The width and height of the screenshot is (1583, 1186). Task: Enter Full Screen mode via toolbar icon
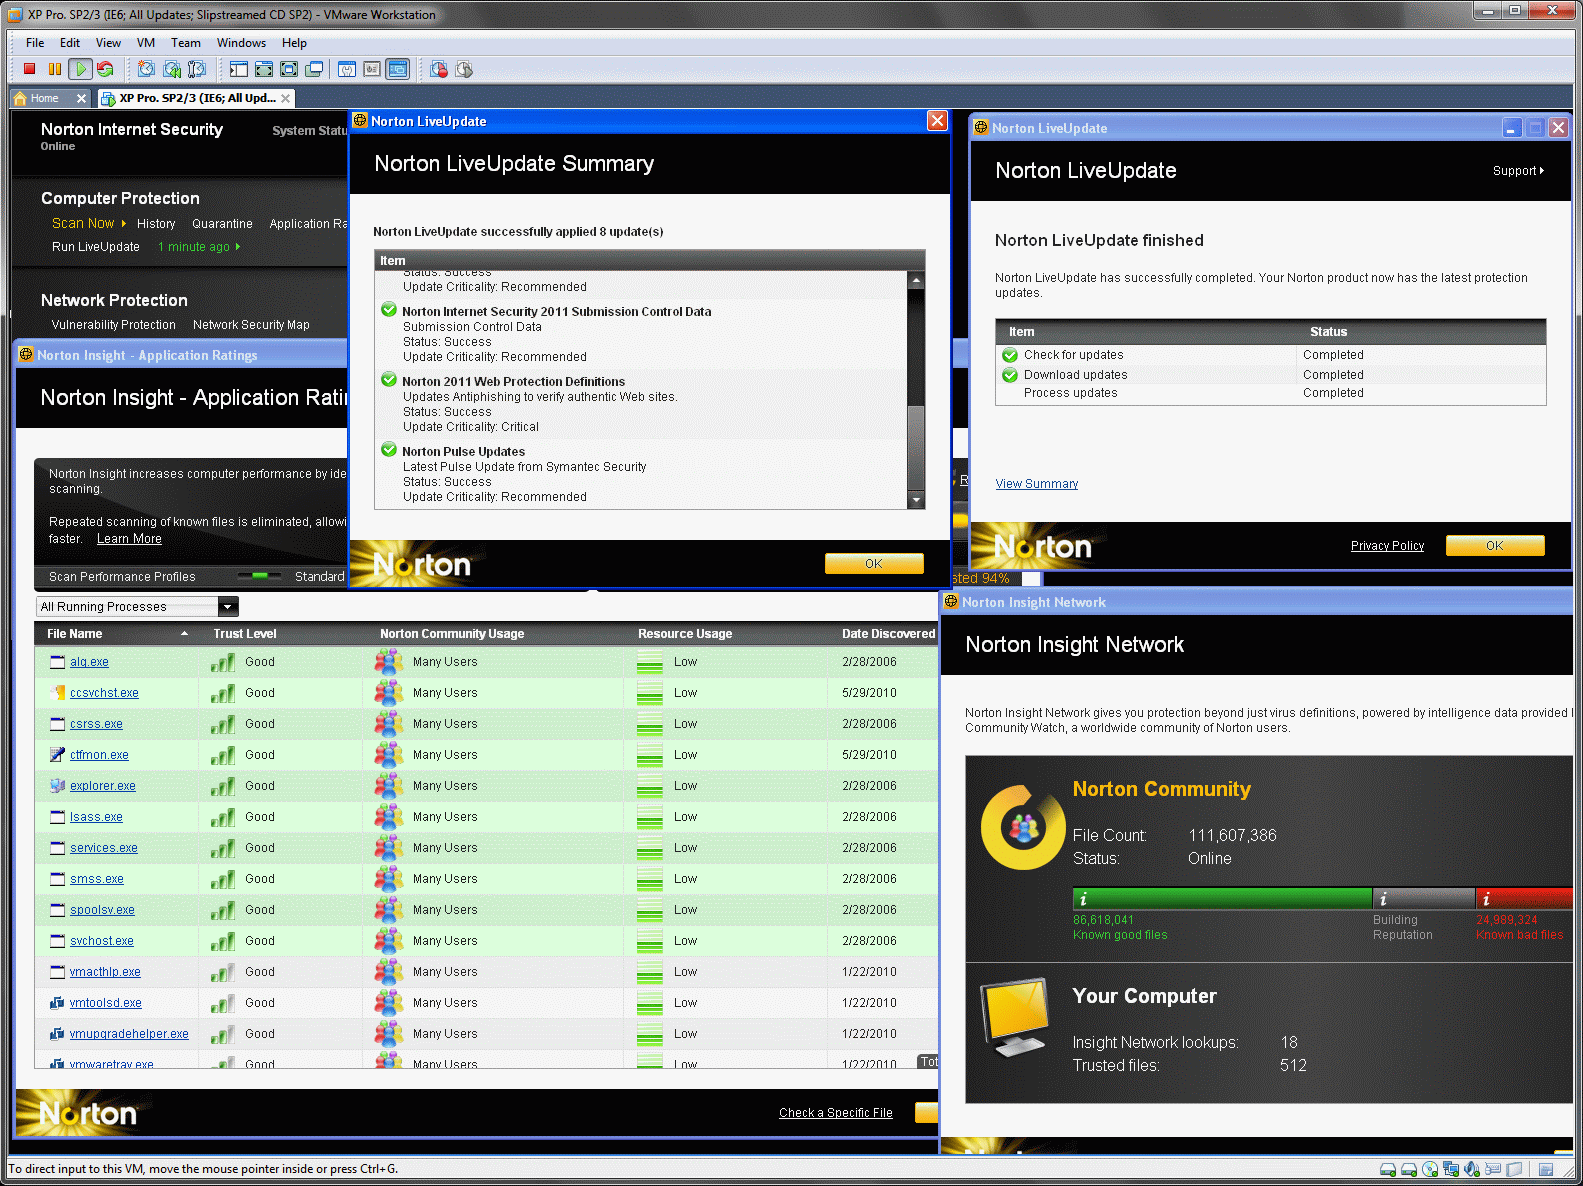289,69
